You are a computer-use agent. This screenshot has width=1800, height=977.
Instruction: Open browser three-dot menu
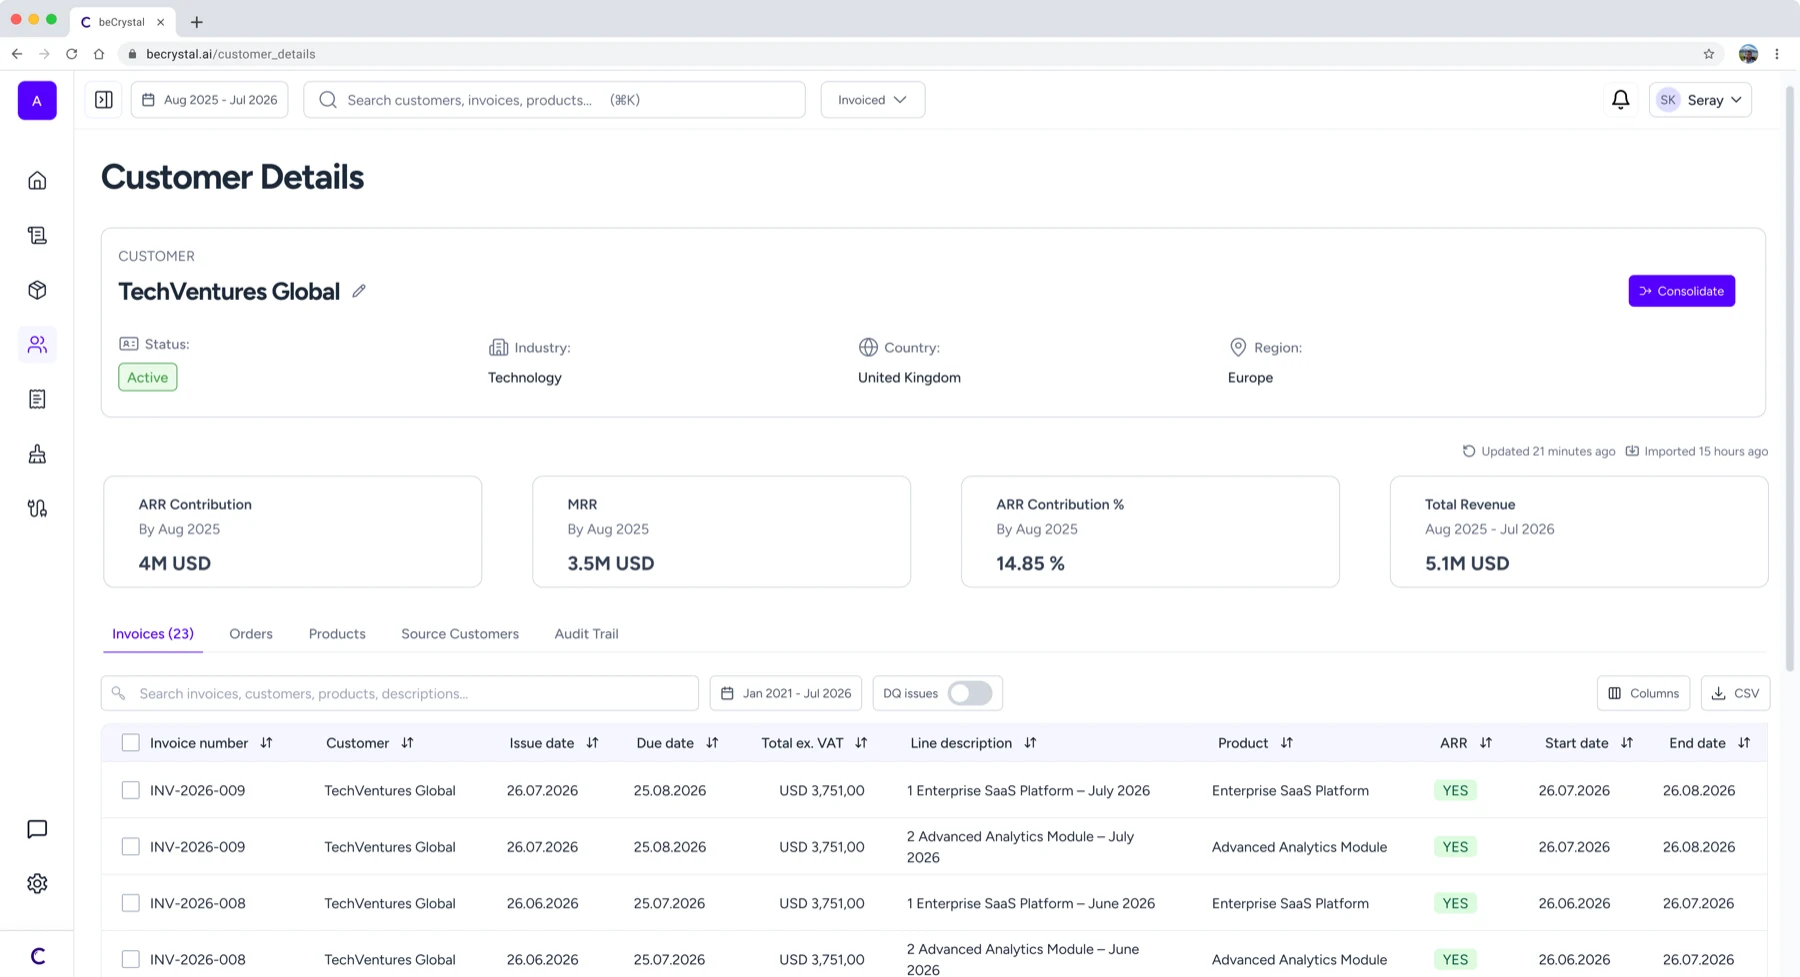pos(1777,54)
